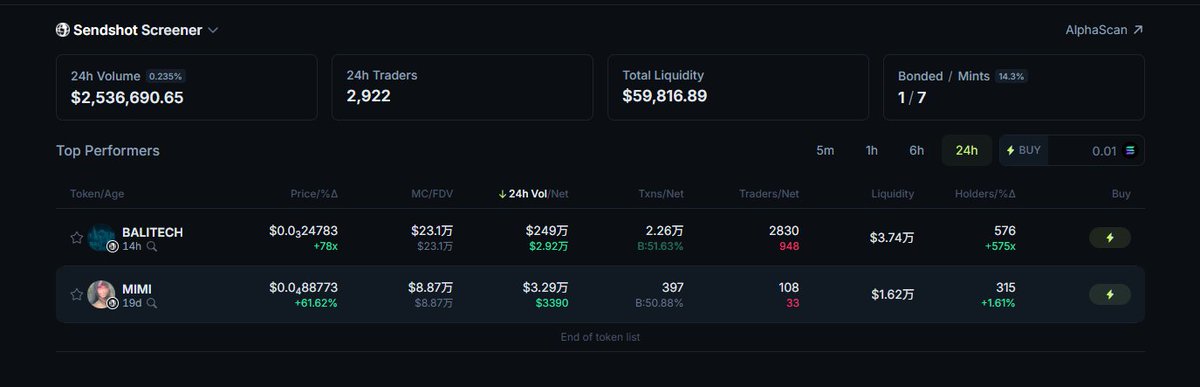Image resolution: width=1200 pixels, height=387 pixels.
Task: Click the Sendshot Screener globe icon
Action: pos(63,30)
